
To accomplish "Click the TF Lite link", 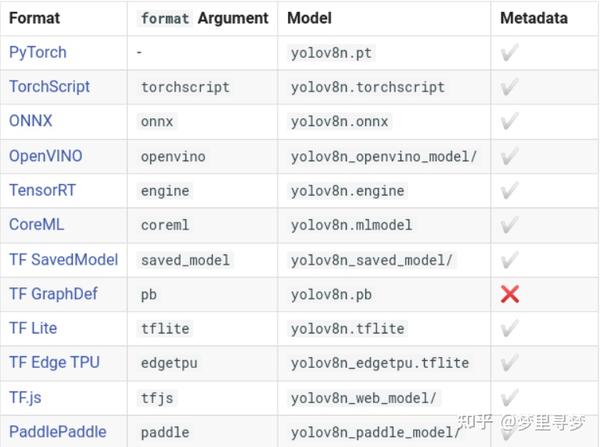I will click(x=33, y=328).
